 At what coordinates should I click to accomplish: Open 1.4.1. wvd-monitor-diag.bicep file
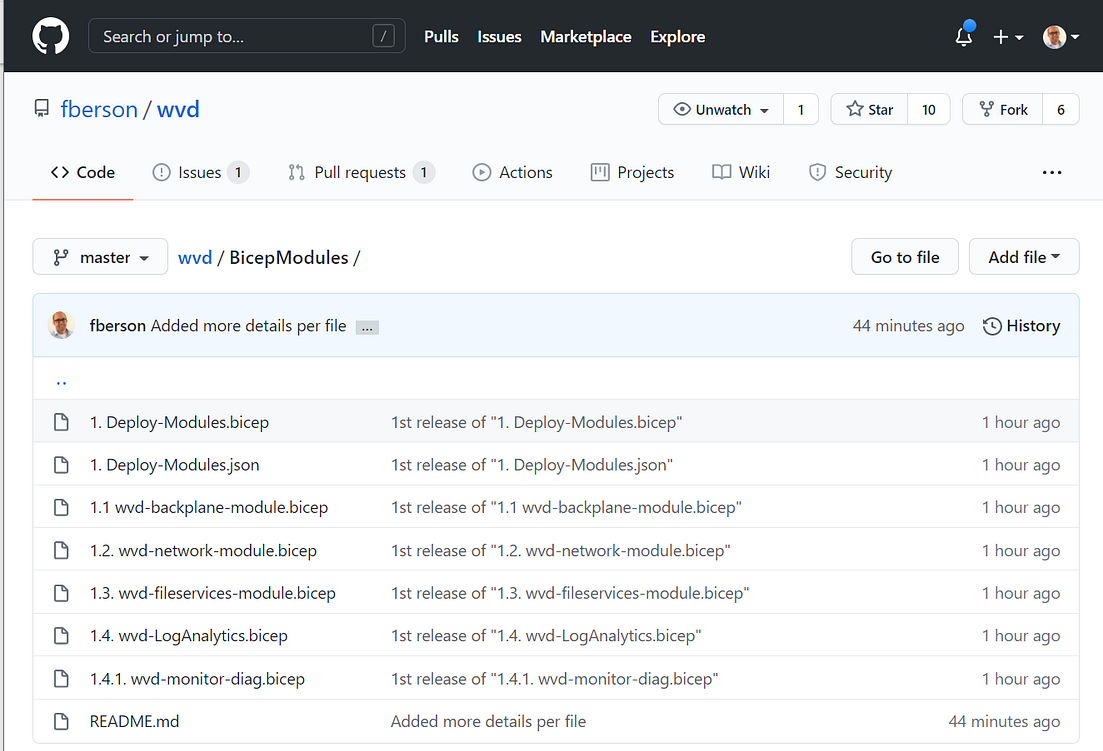point(197,679)
